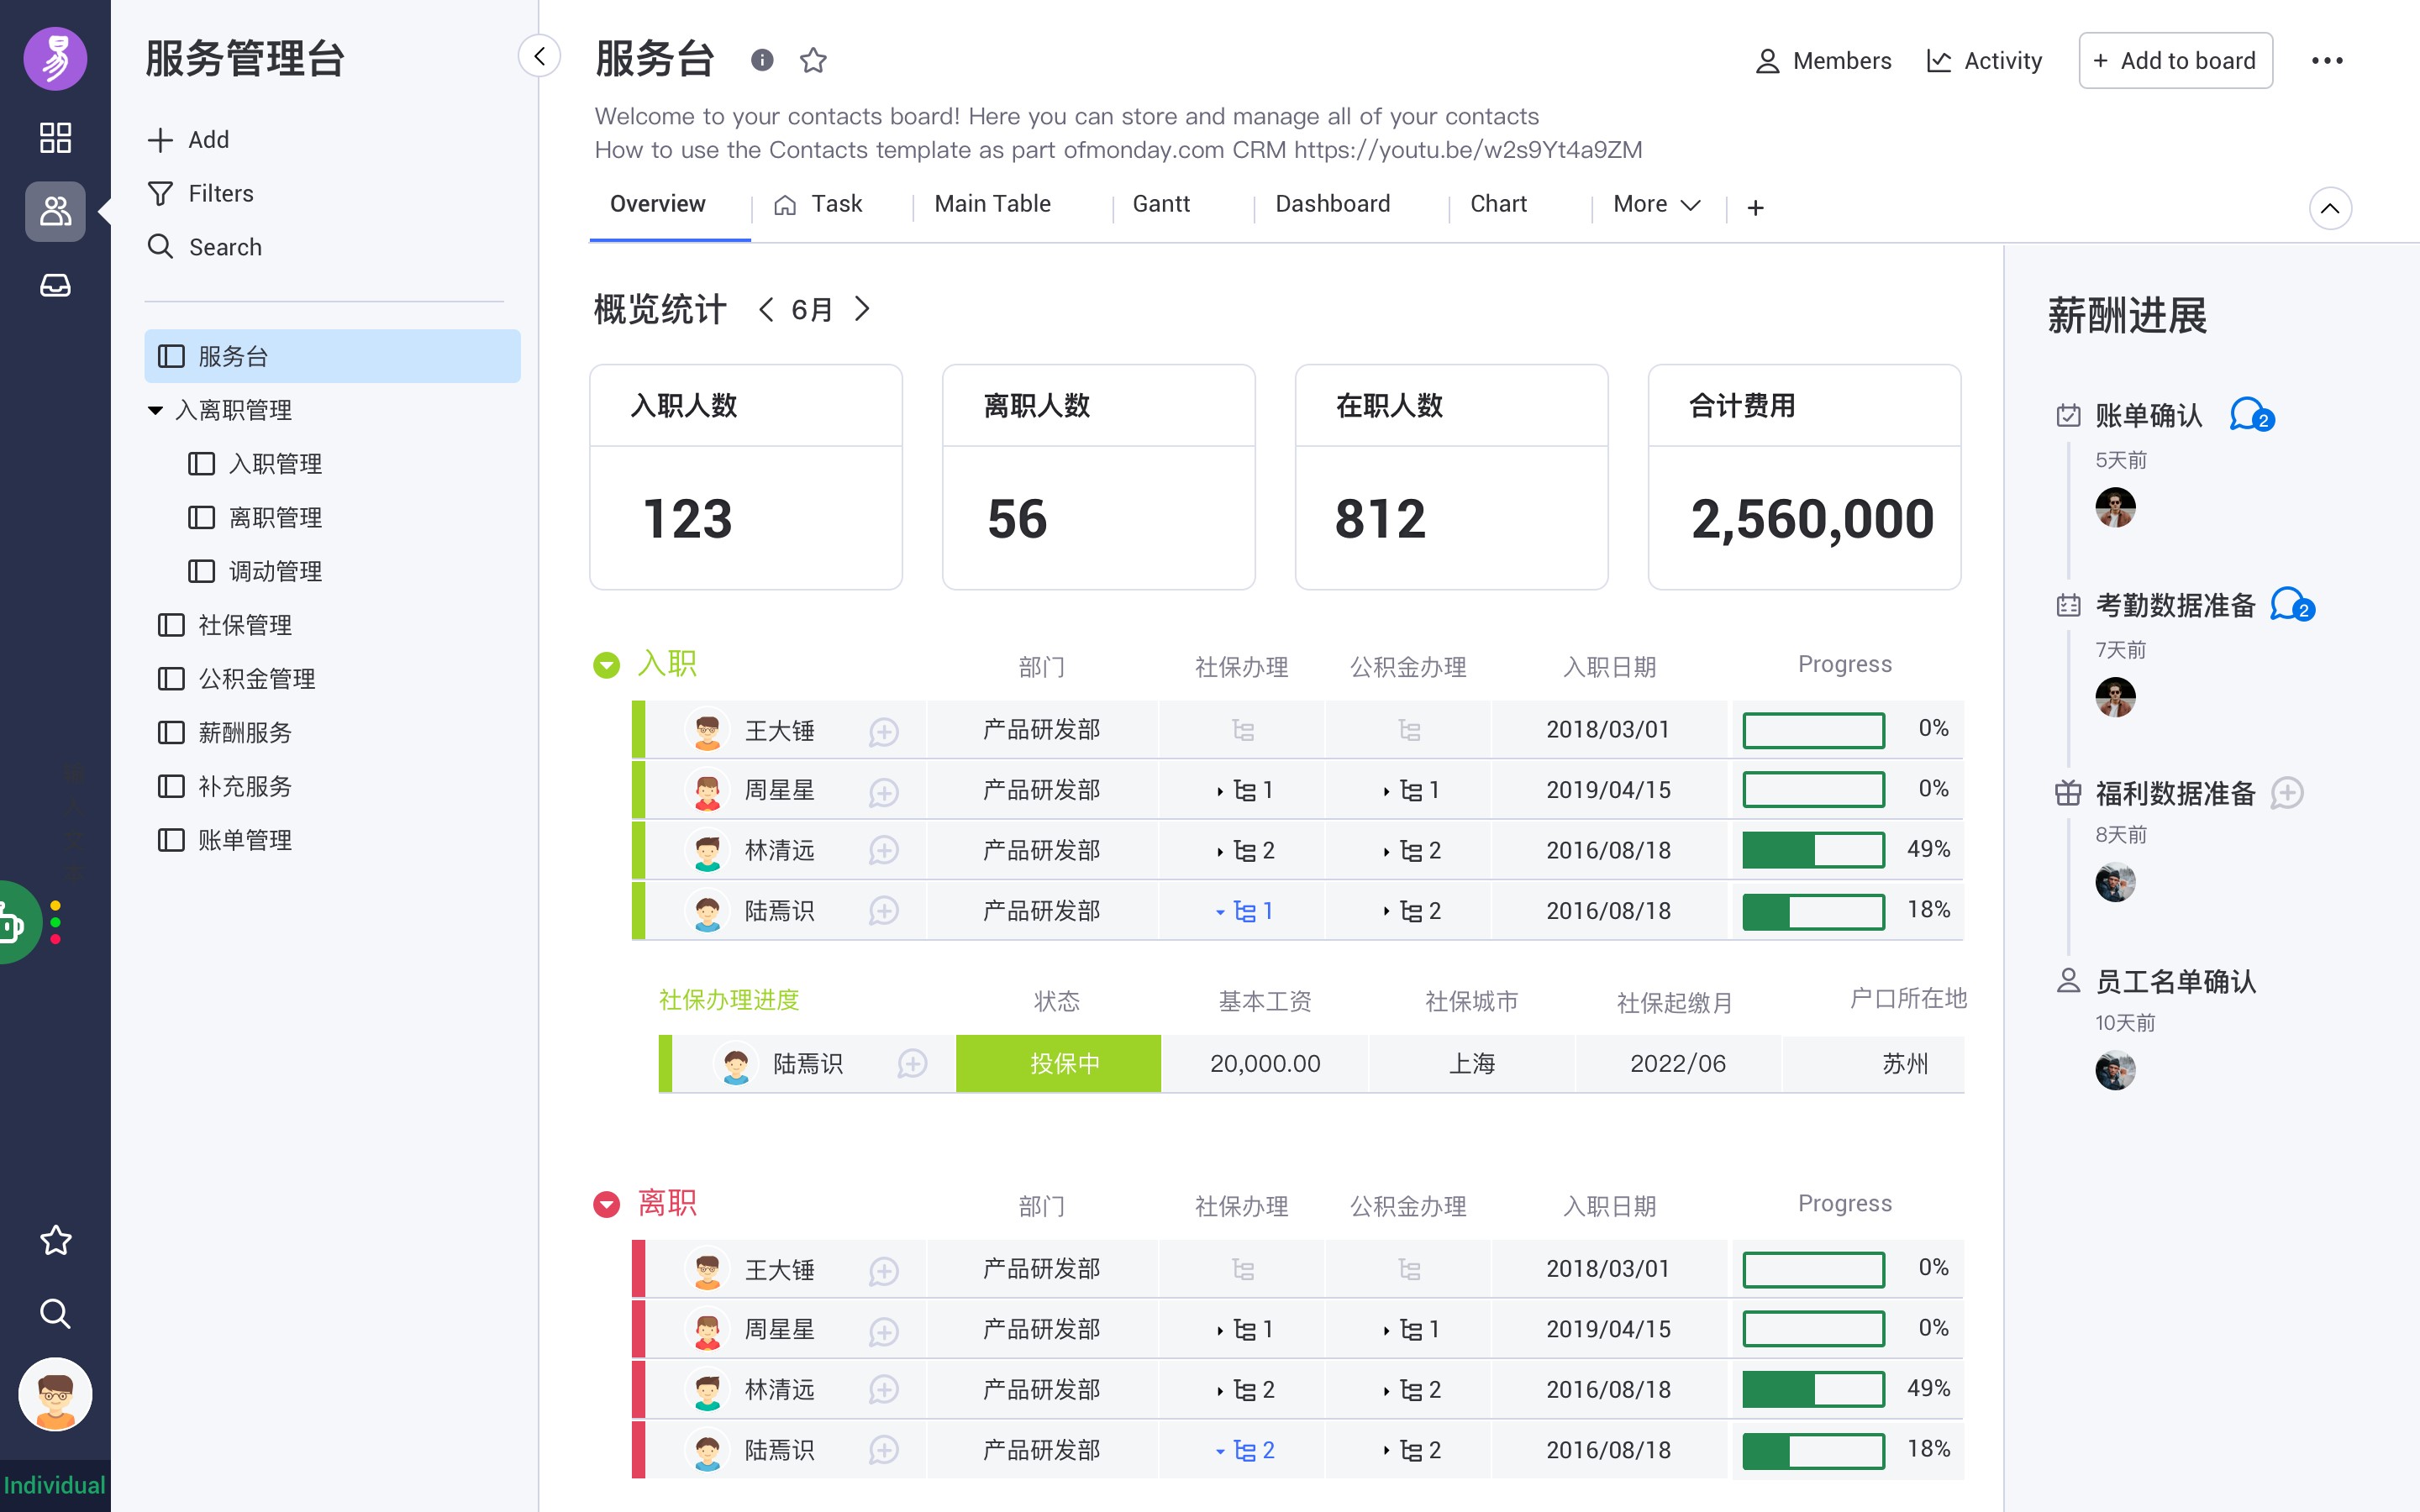The width and height of the screenshot is (2420, 1512).
Task: Add a comment to 福利数据准备
Action: click(2287, 793)
